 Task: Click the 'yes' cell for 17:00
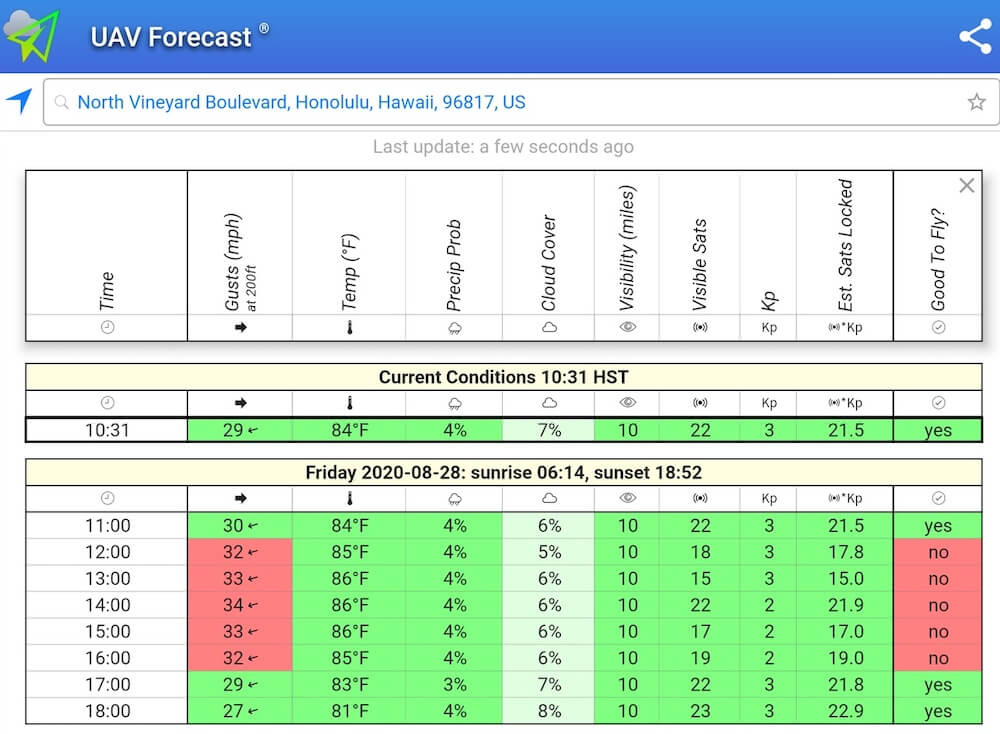tap(938, 685)
